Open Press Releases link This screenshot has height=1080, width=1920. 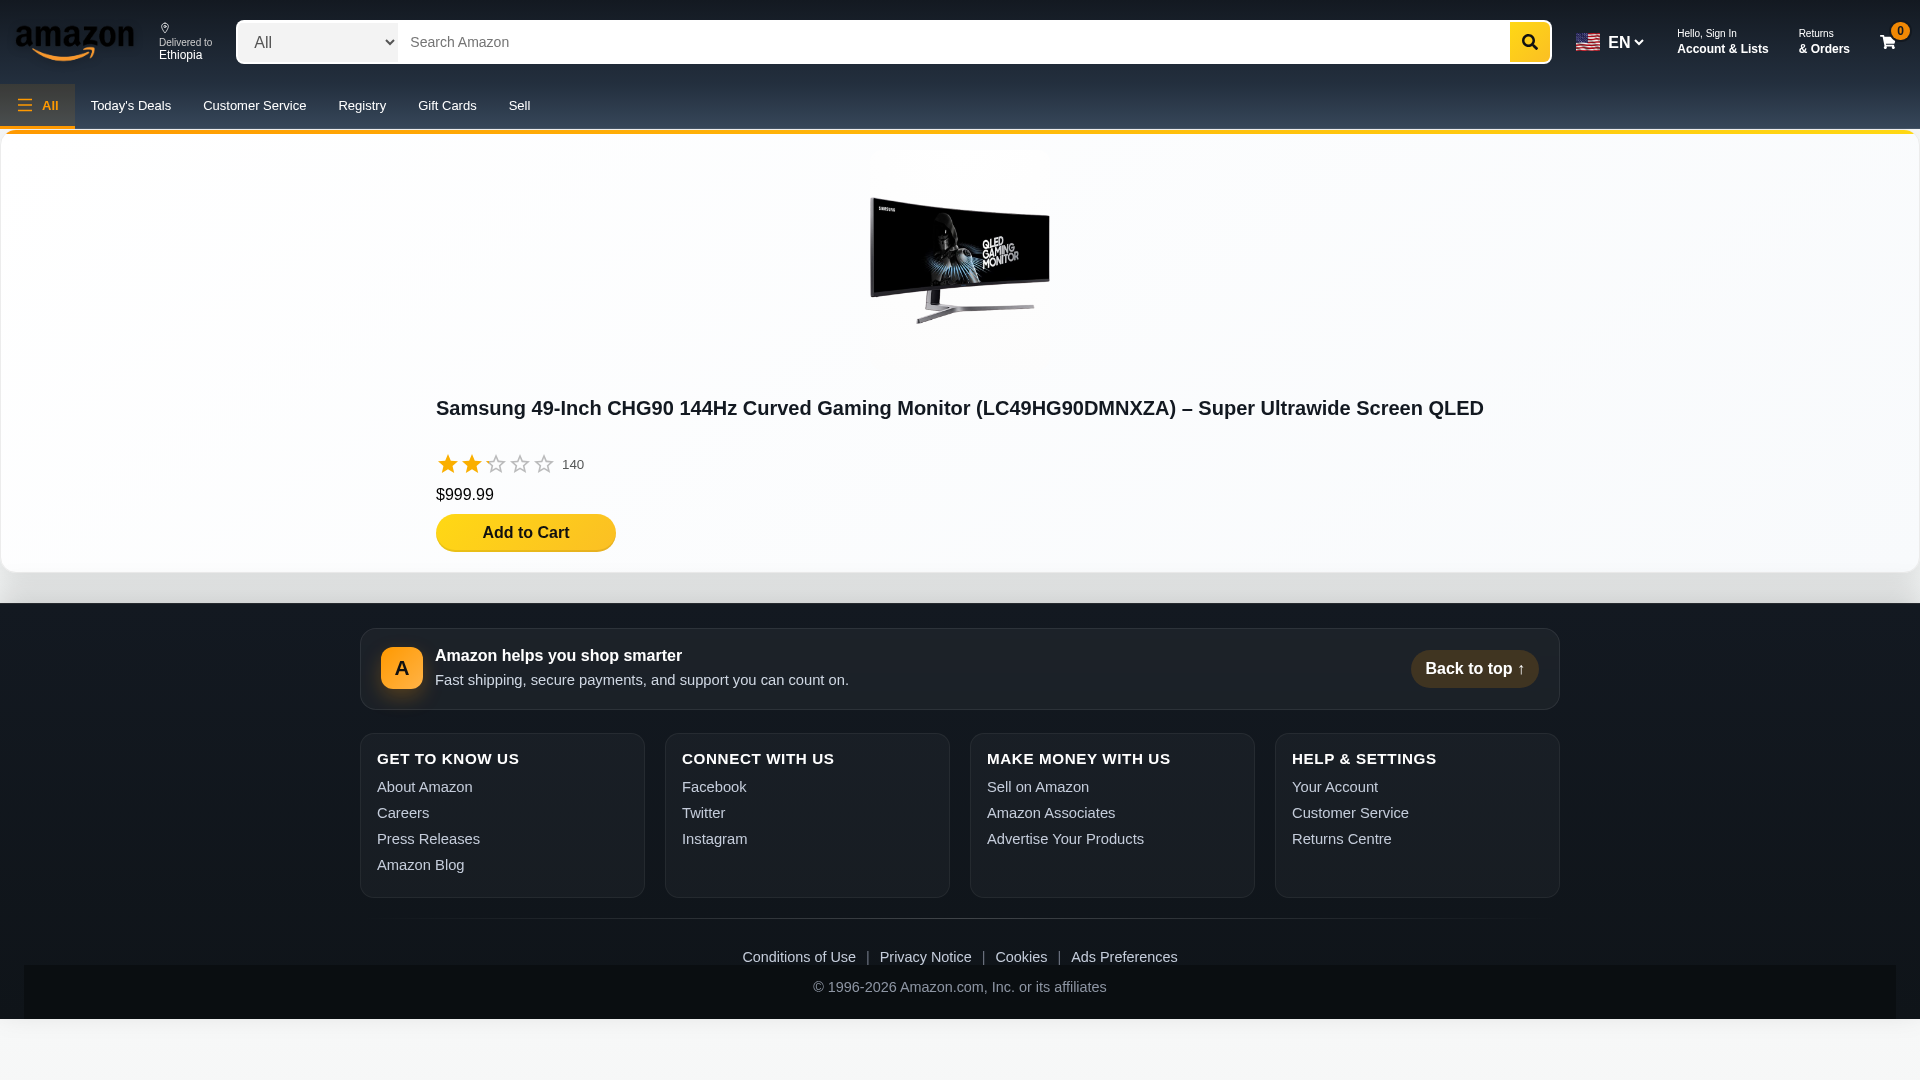click(x=428, y=839)
